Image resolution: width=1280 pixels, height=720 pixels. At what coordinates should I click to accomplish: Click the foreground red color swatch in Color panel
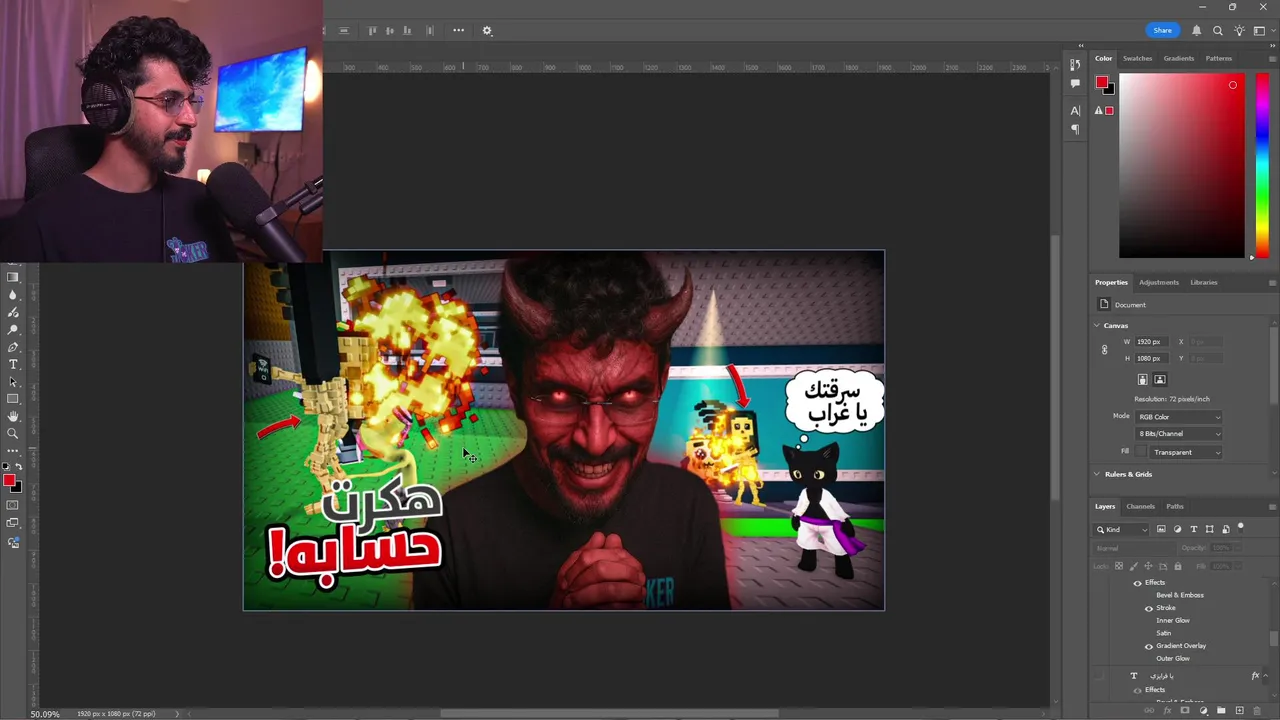pyautogui.click(x=1101, y=82)
